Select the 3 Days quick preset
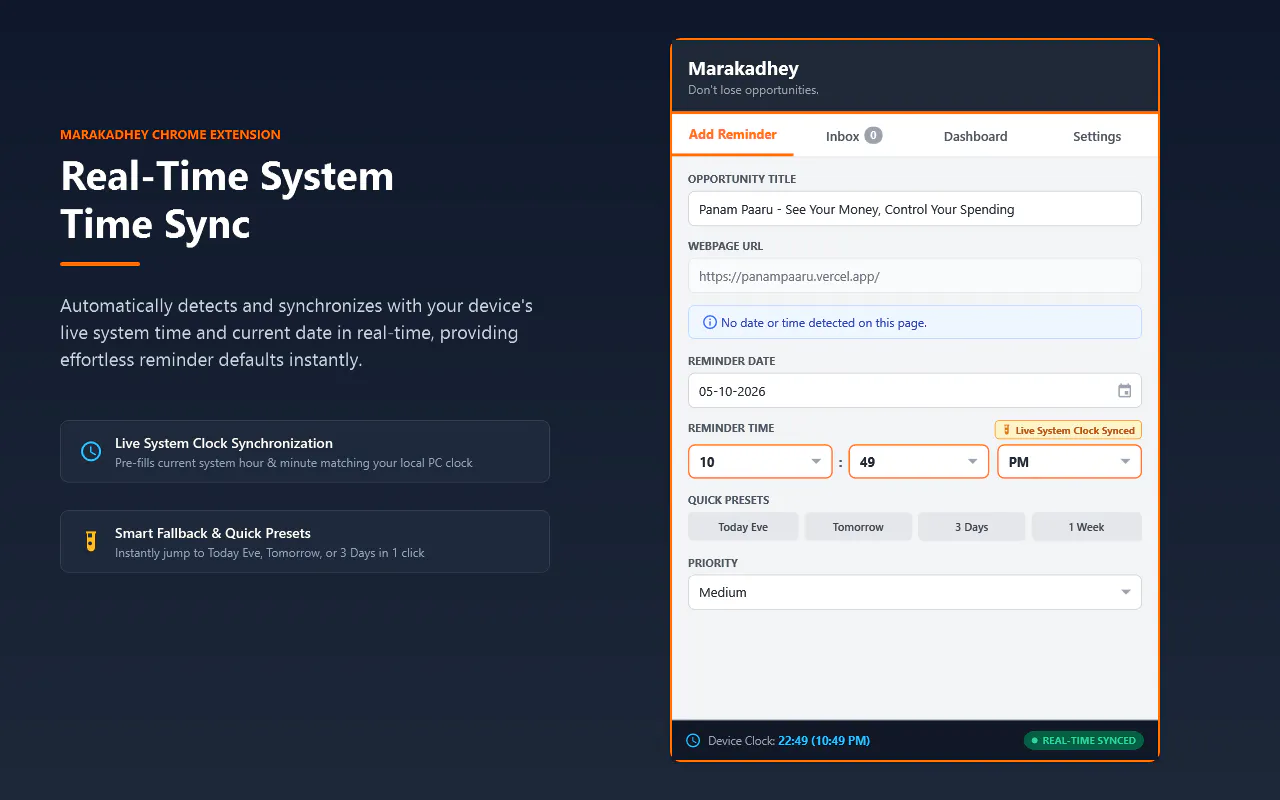 click(x=972, y=527)
